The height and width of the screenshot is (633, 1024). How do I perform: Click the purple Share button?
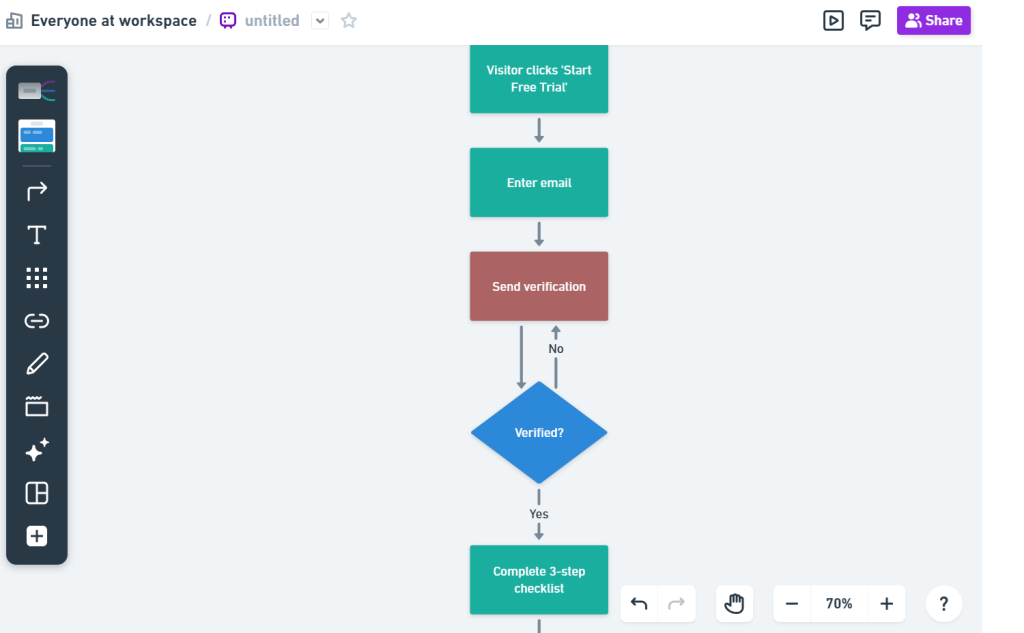933,20
